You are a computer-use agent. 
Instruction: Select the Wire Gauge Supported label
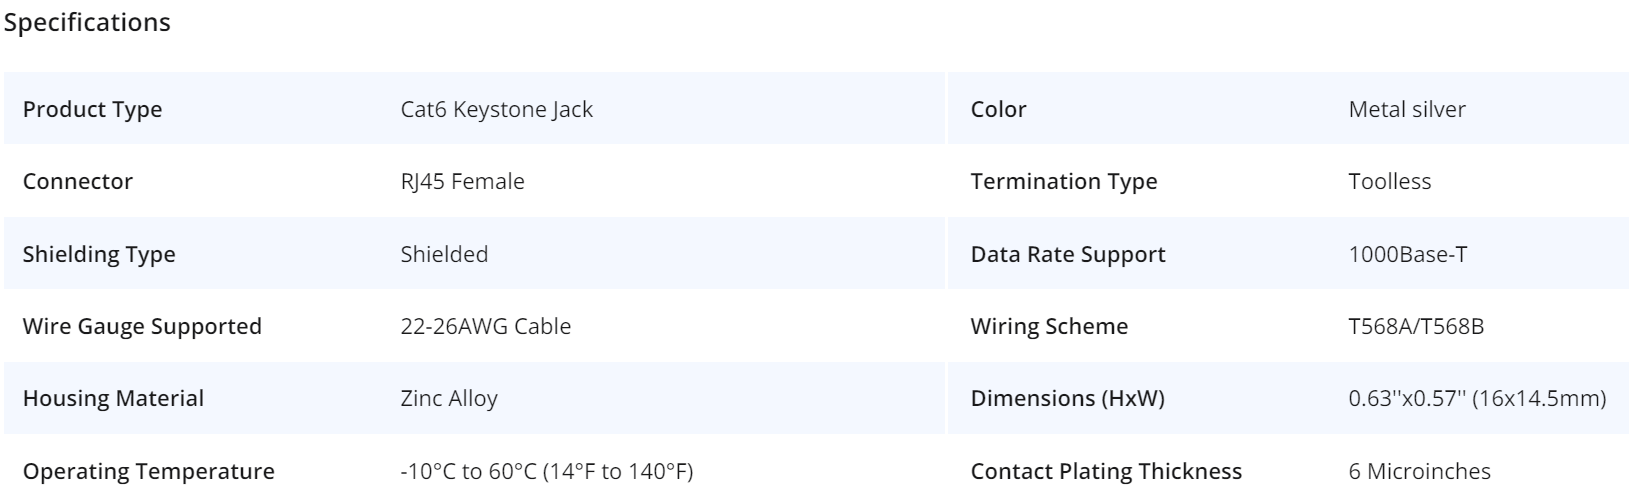click(x=142, y=326)
